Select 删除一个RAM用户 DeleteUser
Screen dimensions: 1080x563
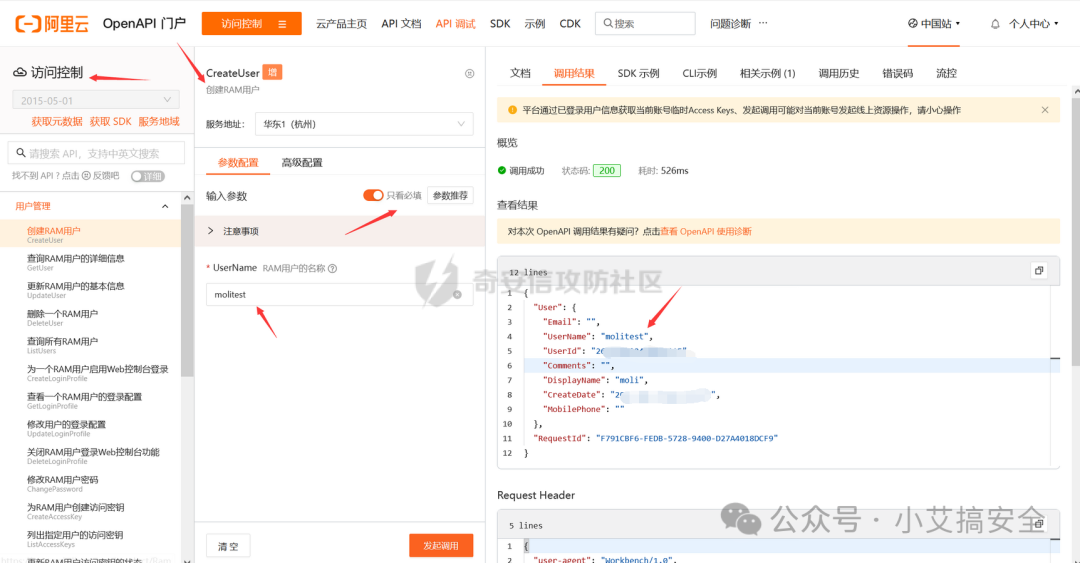(90, 317)
